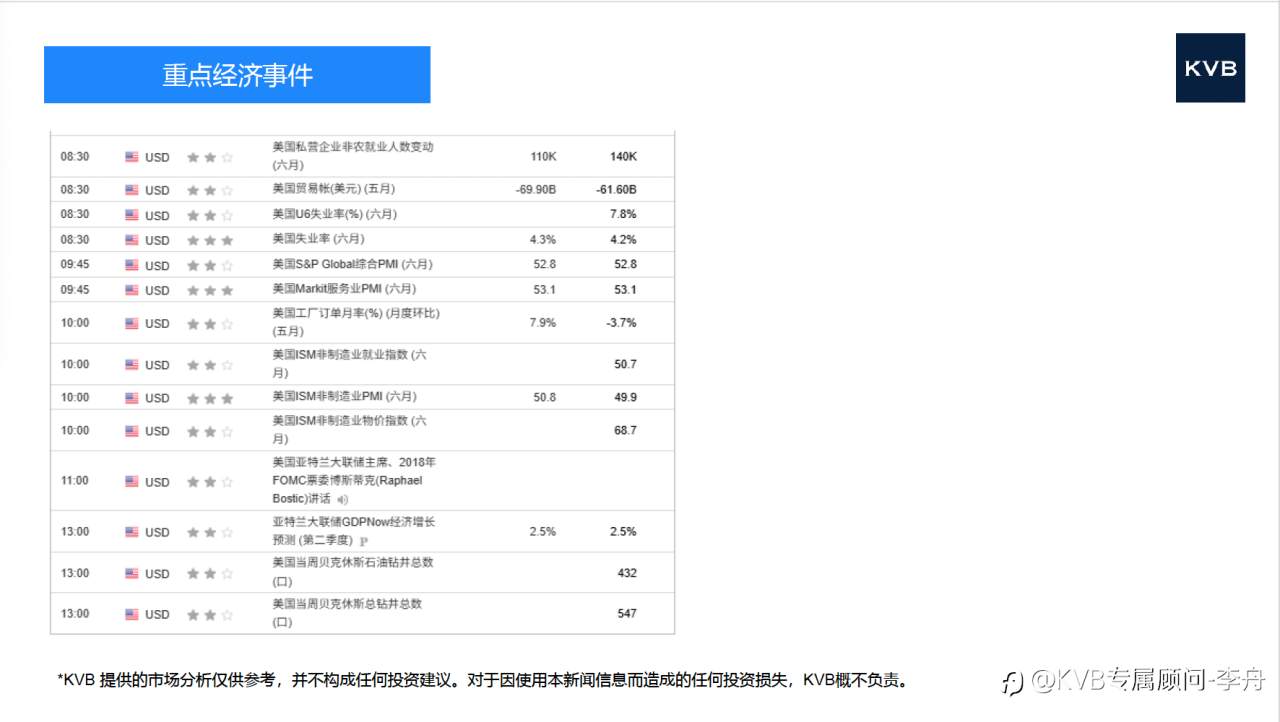Click the US flag in the 美国工厂订单月率 row
Viewport: 1280px width, 722px height.
pyautogui.click(x=132, y=323)
